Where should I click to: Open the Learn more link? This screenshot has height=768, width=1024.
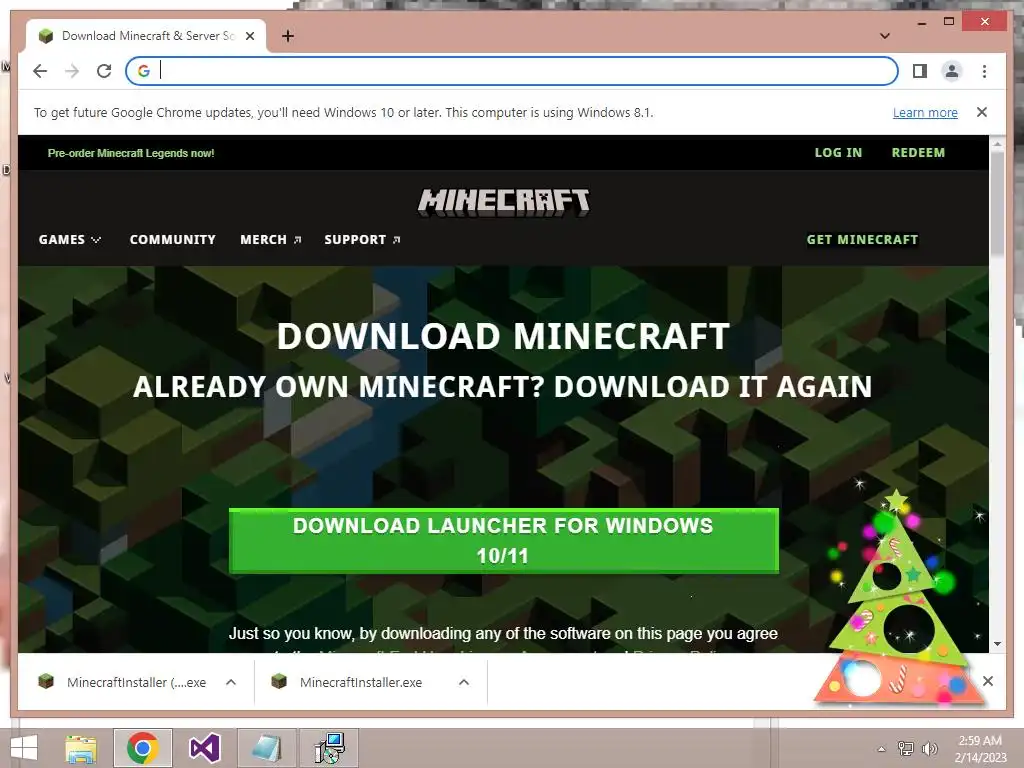coord(925,112)
